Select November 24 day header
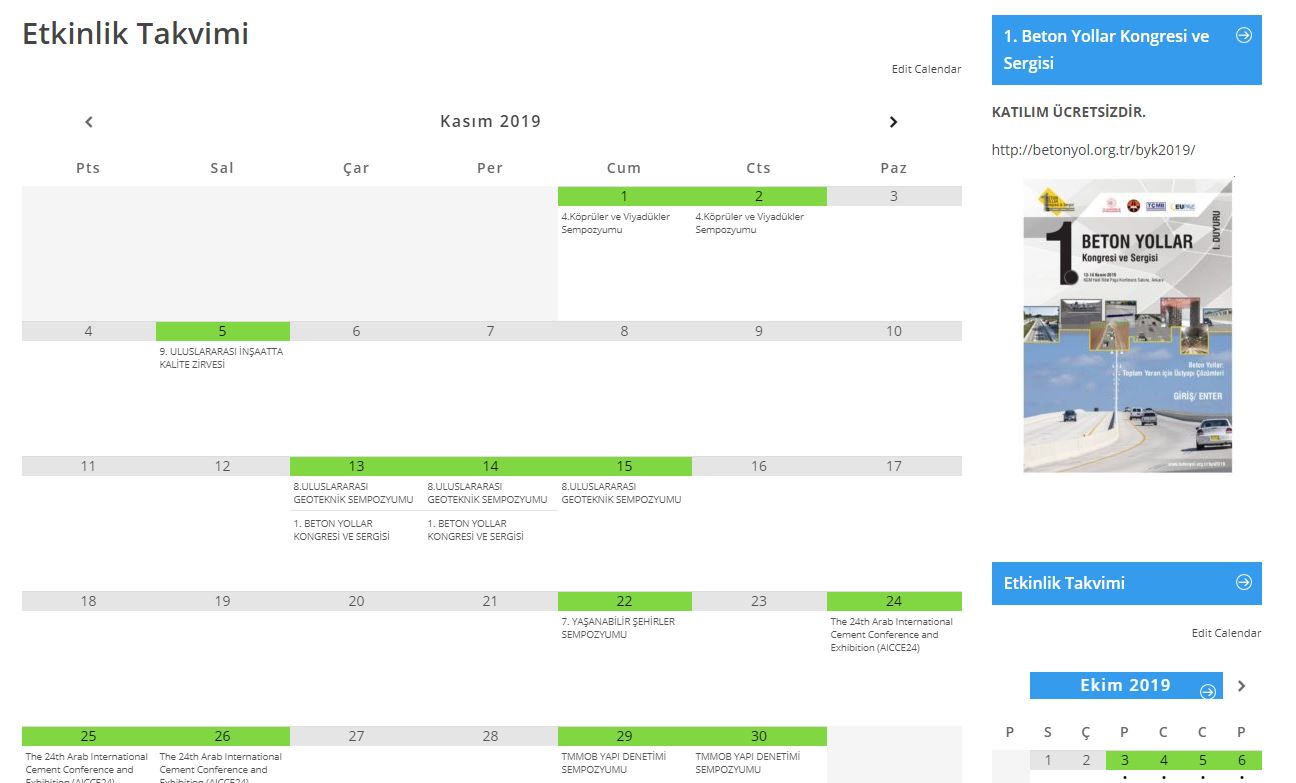1296x783 pixels. click(x=894, y=601)
